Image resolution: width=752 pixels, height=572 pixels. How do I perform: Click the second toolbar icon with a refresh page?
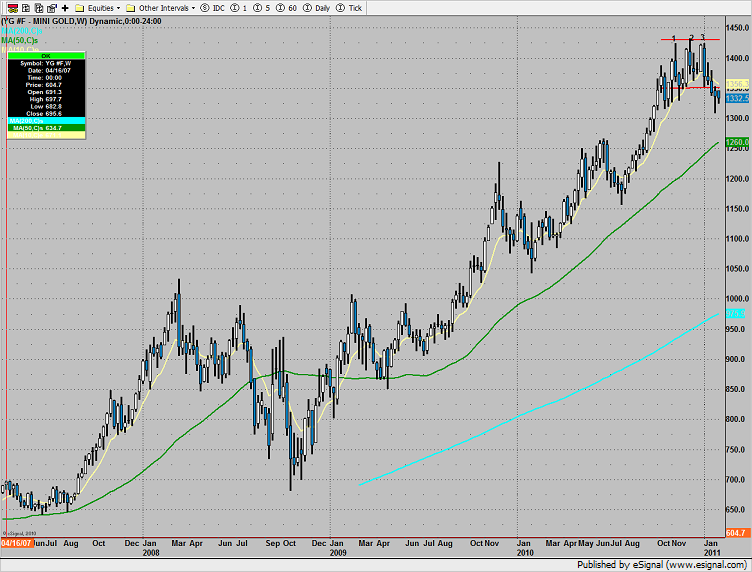[26, 8]
